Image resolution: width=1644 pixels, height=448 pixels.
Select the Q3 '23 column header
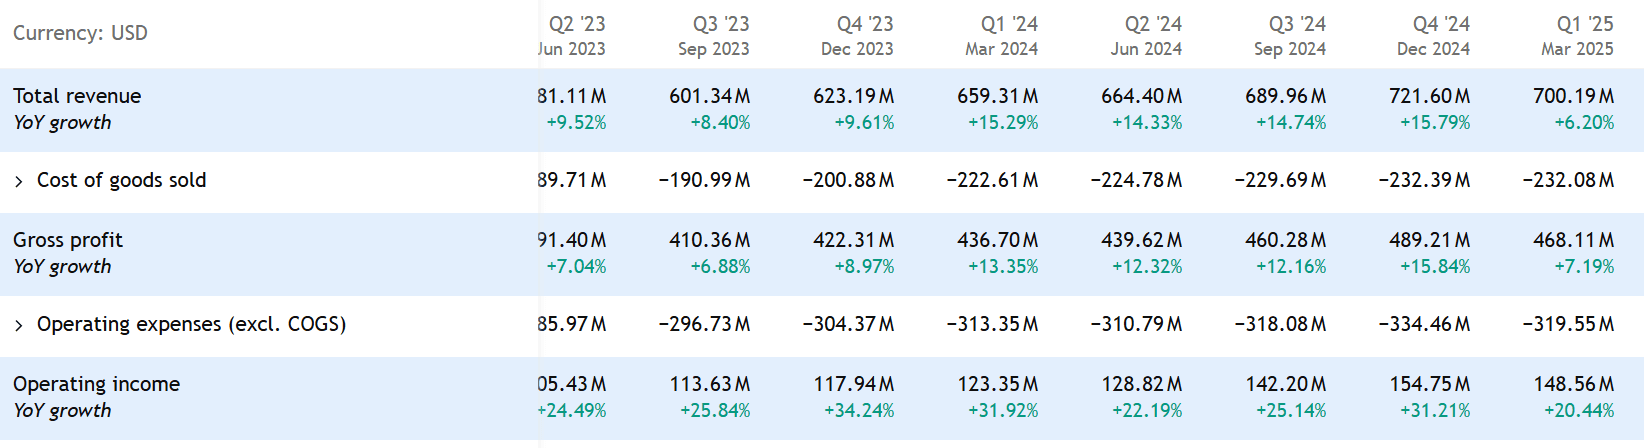720,24
